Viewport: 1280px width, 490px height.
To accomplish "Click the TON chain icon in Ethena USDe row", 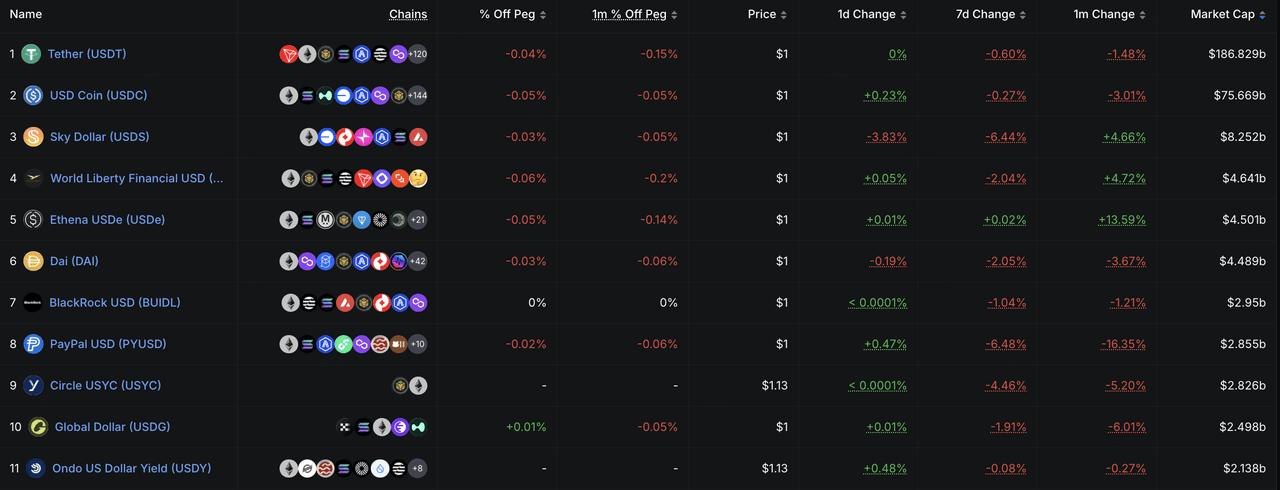I will coord(361,220).
